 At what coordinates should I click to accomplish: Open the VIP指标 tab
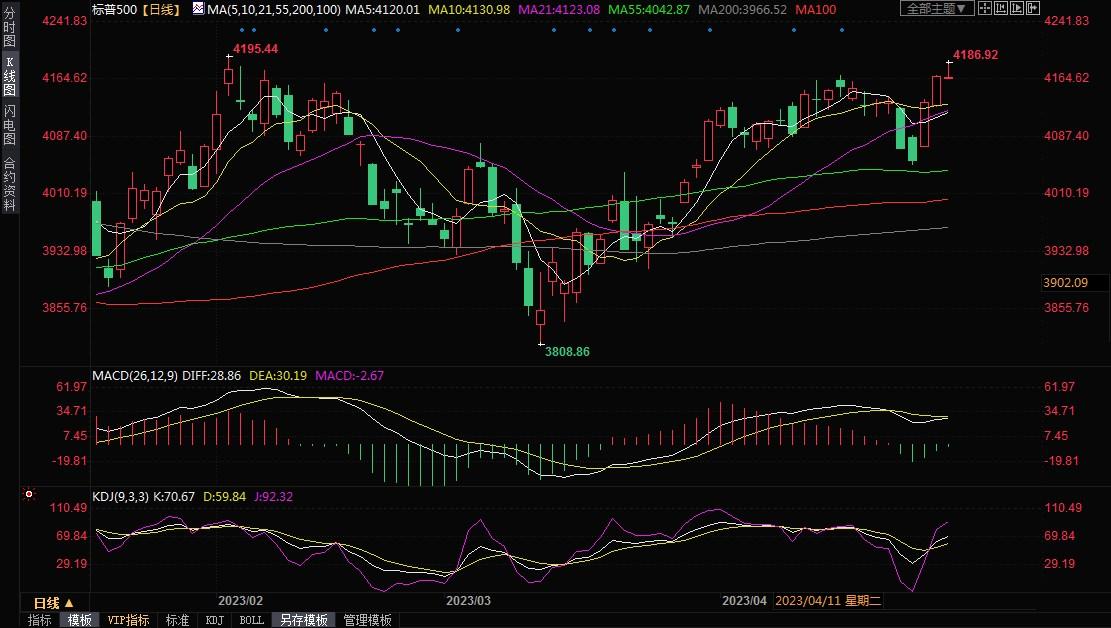coord(128,620)
